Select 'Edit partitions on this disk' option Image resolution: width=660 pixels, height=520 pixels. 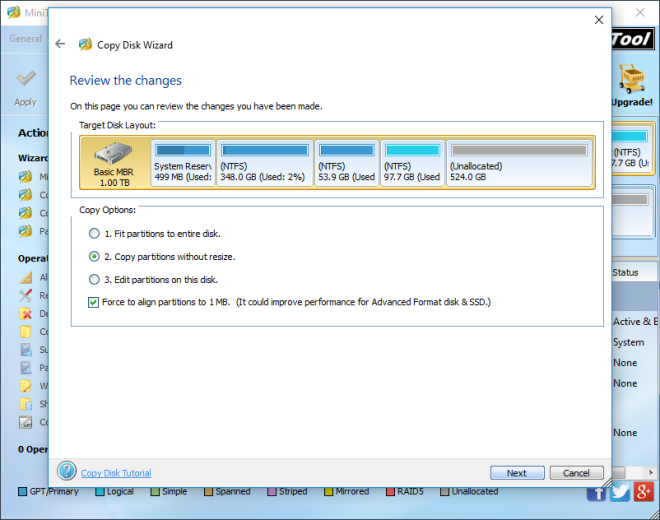click(x=94, y=279)
